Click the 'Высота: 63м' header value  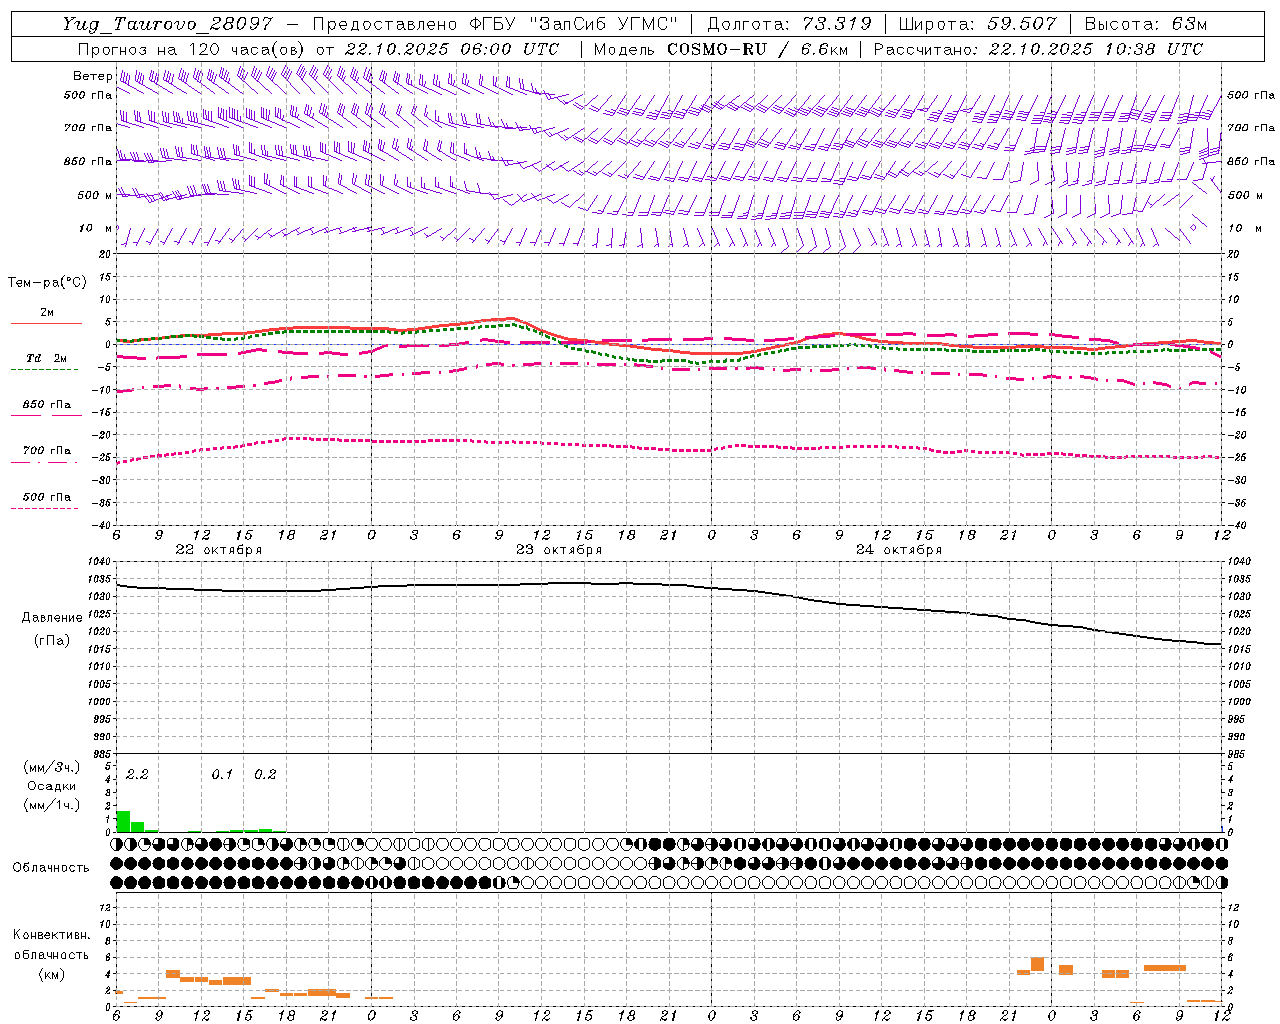(1144, 24)
